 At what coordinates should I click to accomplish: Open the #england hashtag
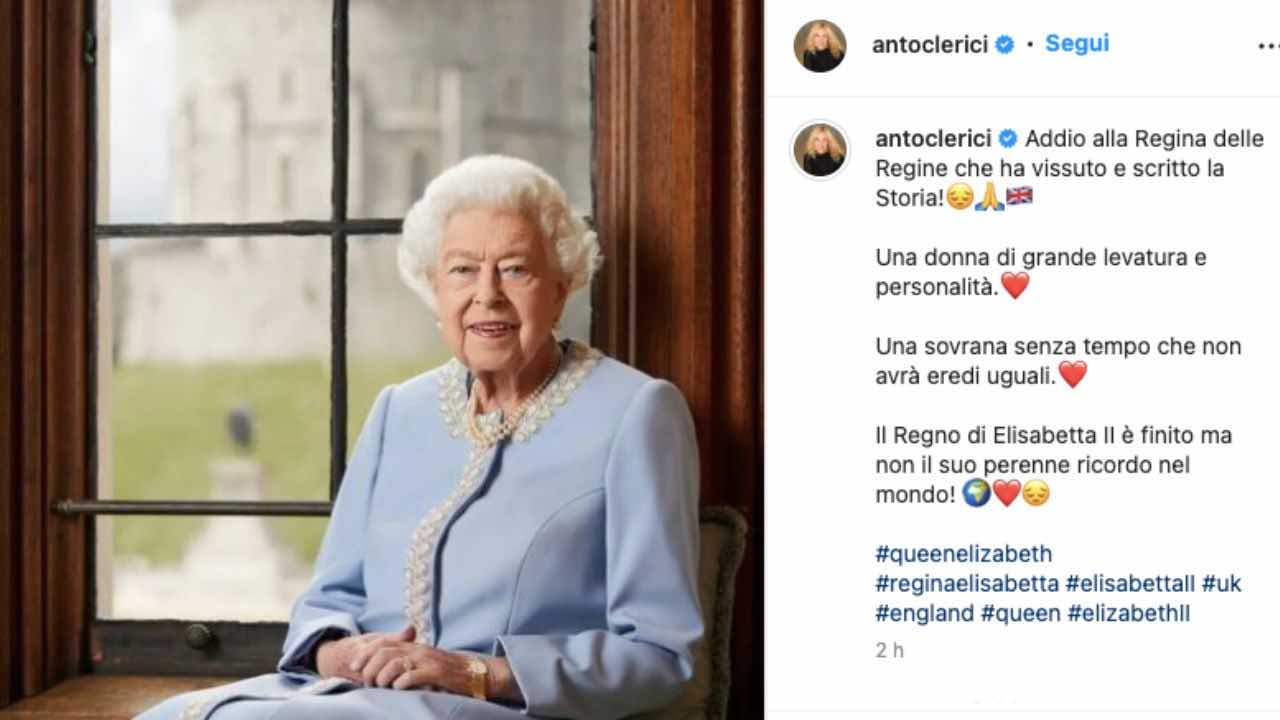(x=924, y=613)
